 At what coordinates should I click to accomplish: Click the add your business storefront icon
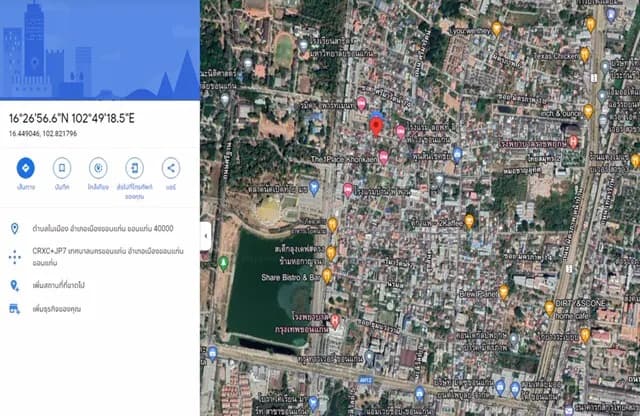point(15,309)
